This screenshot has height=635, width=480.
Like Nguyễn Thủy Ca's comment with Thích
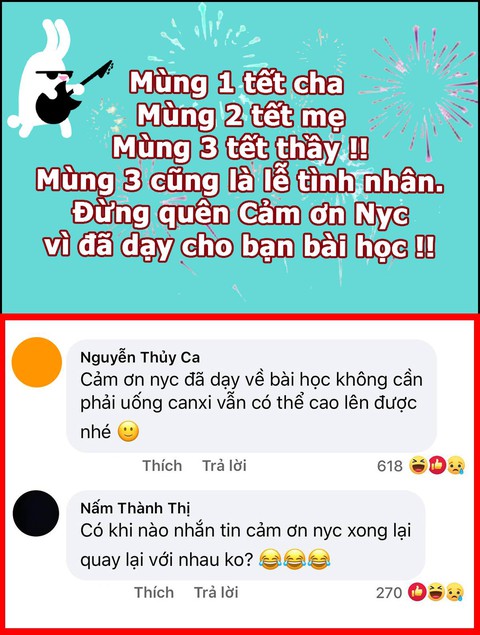click(x=162, y=466)
